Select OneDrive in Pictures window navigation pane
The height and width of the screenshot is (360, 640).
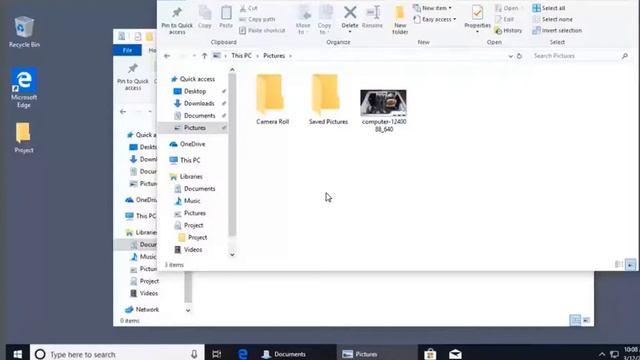pyautogui.click(x=187, y=144)
